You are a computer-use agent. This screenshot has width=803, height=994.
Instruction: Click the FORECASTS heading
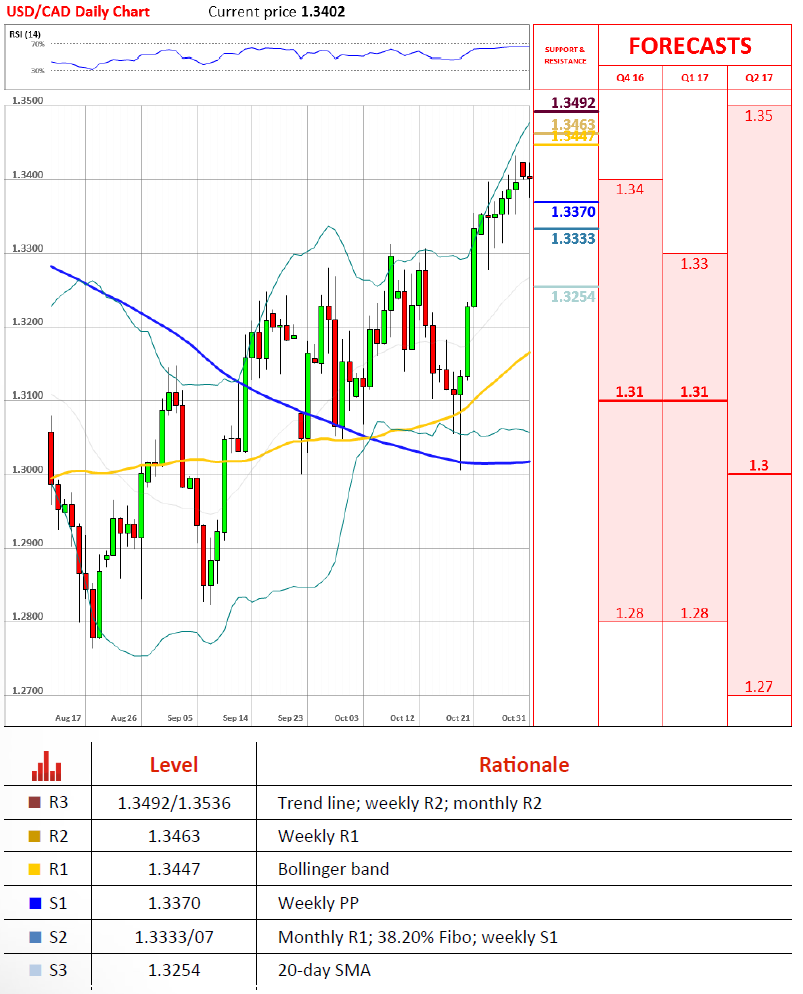pyautogui.click(x=690, y=46)
